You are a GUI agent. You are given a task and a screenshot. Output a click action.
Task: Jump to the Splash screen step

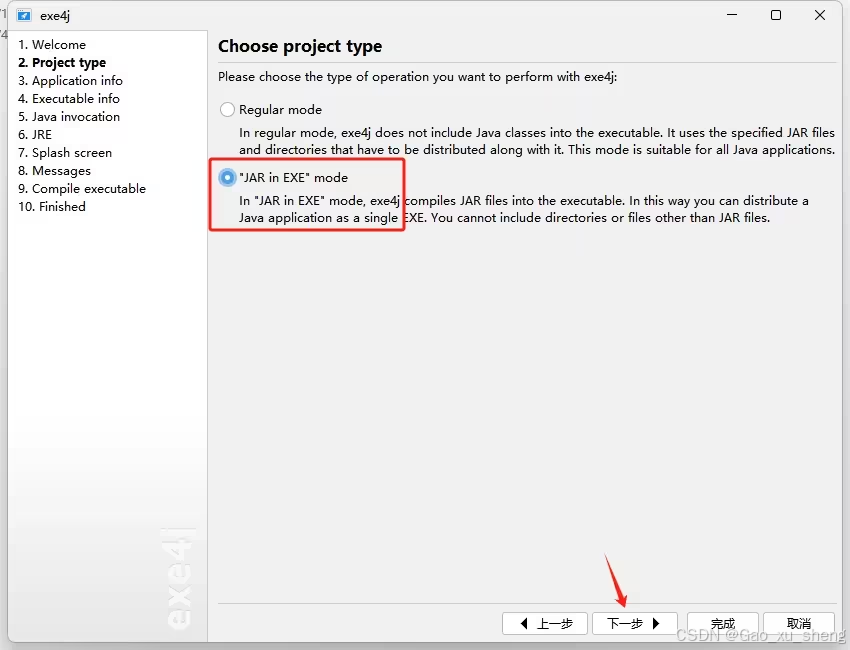[65, 152]
